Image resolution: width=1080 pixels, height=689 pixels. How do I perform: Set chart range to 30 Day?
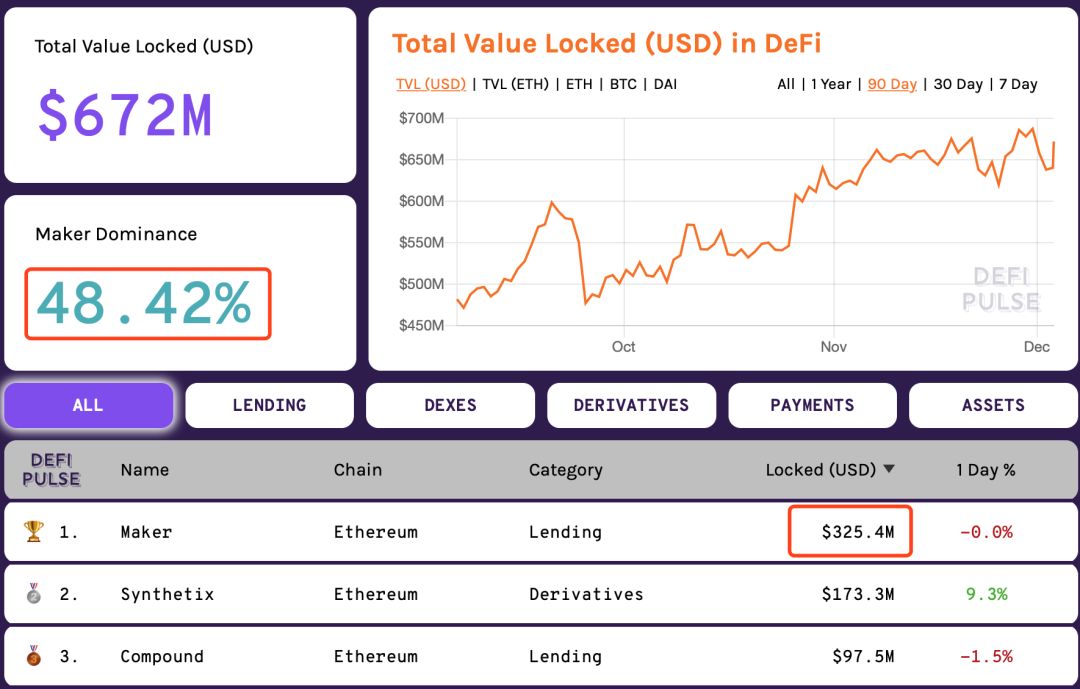pos(958,84)
